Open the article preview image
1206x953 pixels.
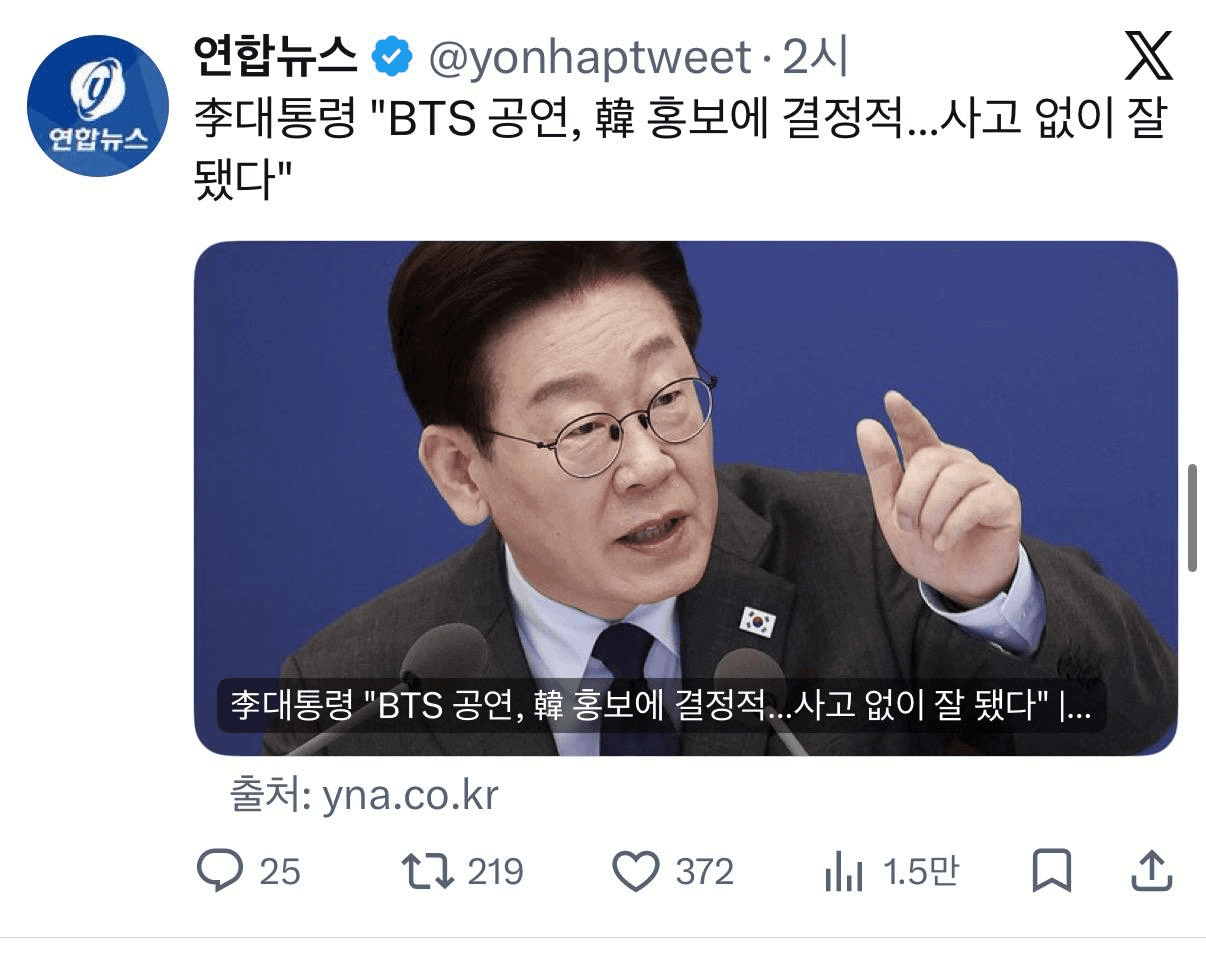(685, 498)
